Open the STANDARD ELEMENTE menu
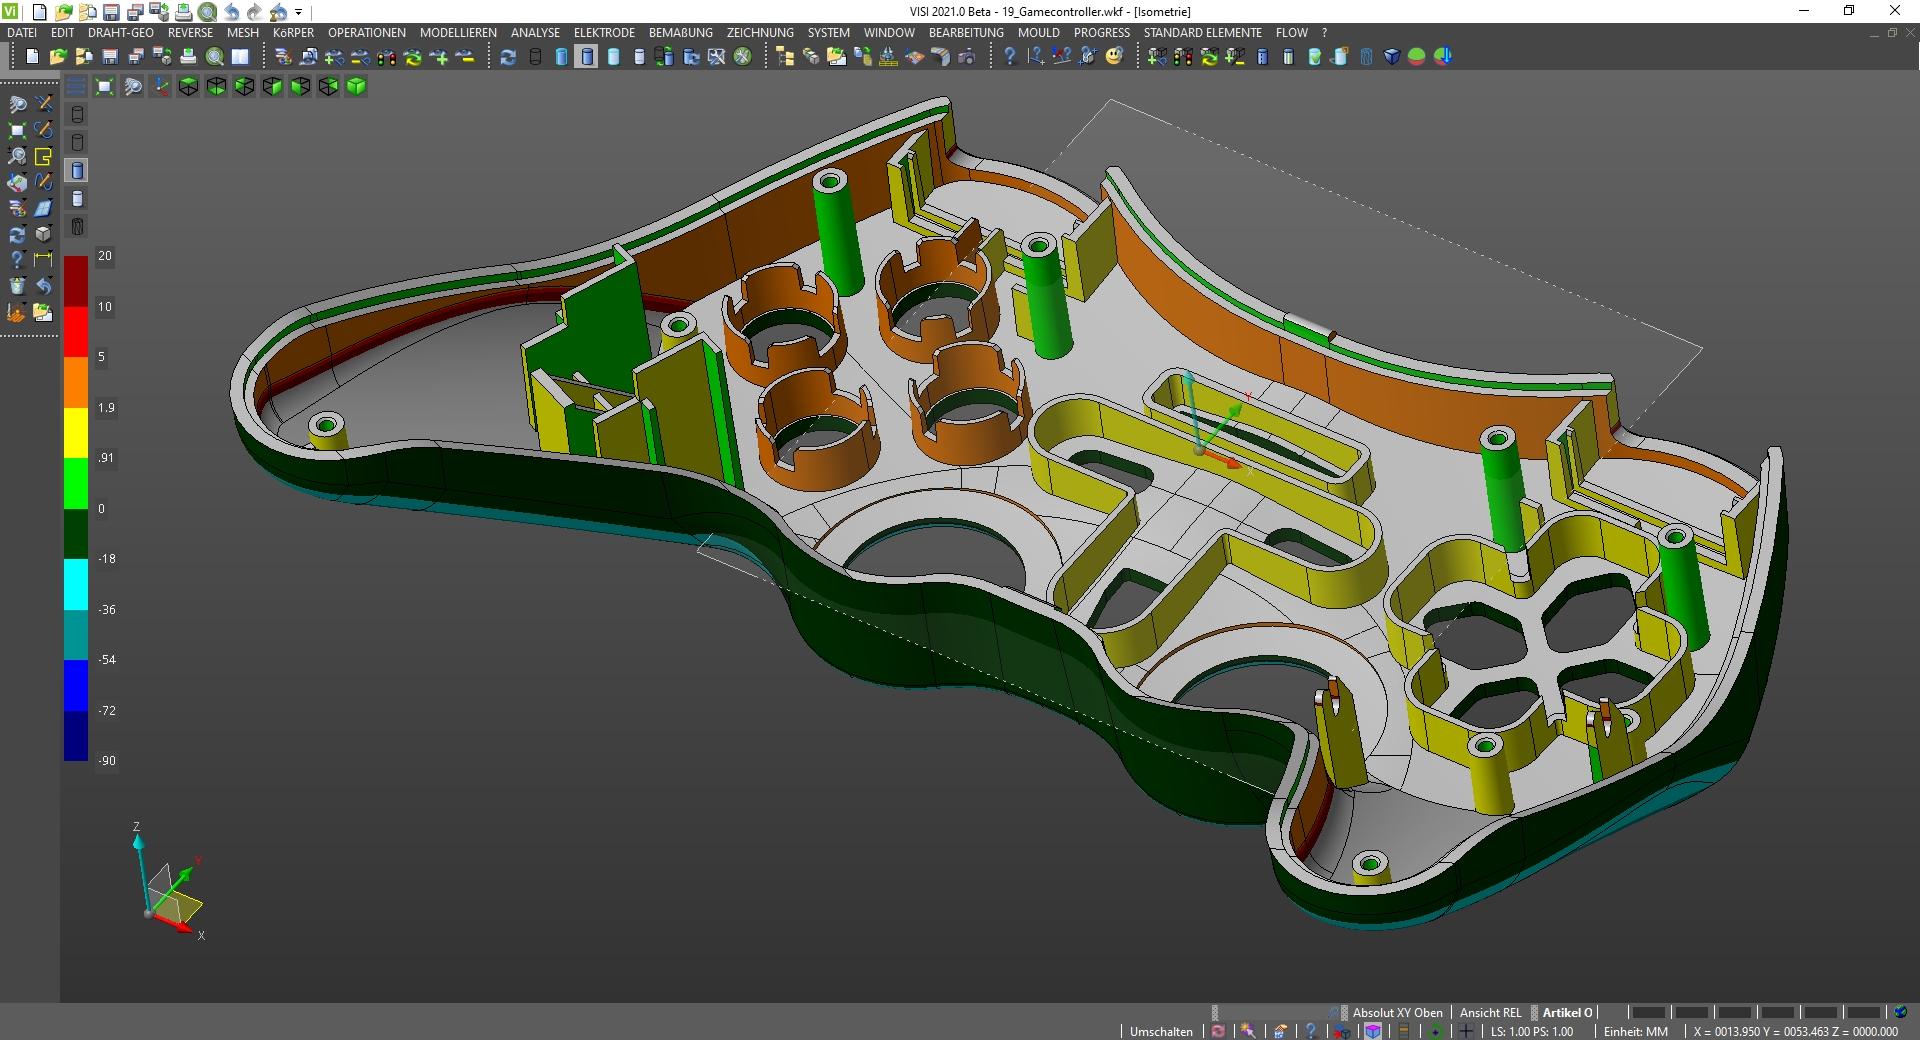Viewport: 1920px width, 1040px height. 1202,33
